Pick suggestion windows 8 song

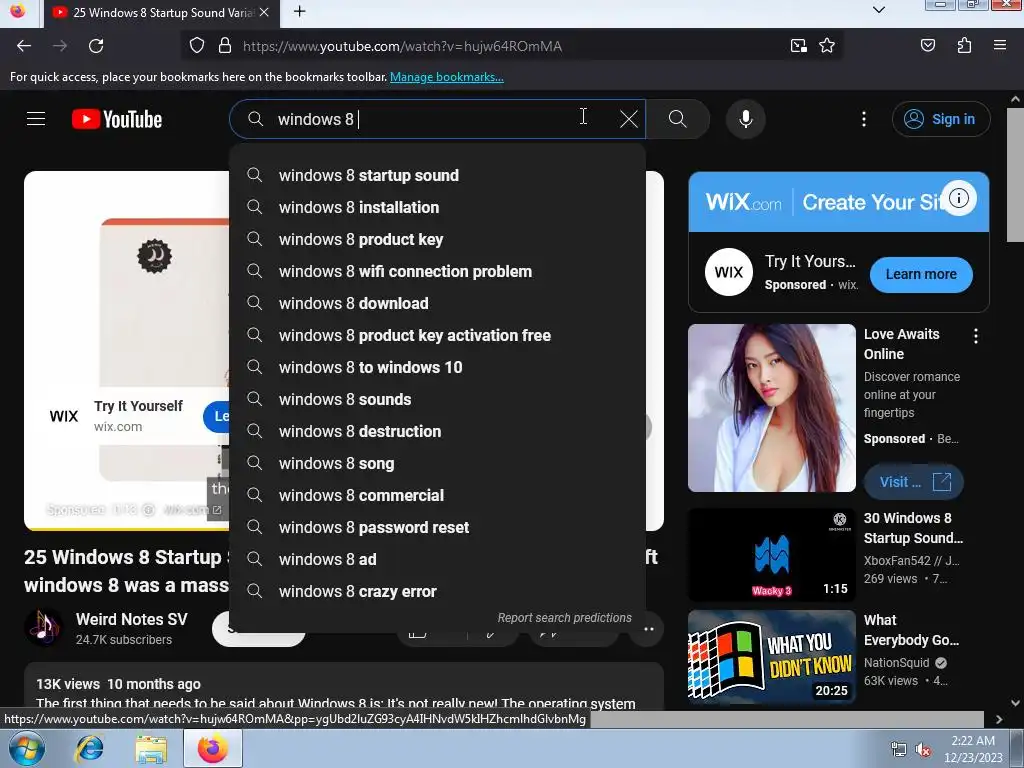[438, 463]
